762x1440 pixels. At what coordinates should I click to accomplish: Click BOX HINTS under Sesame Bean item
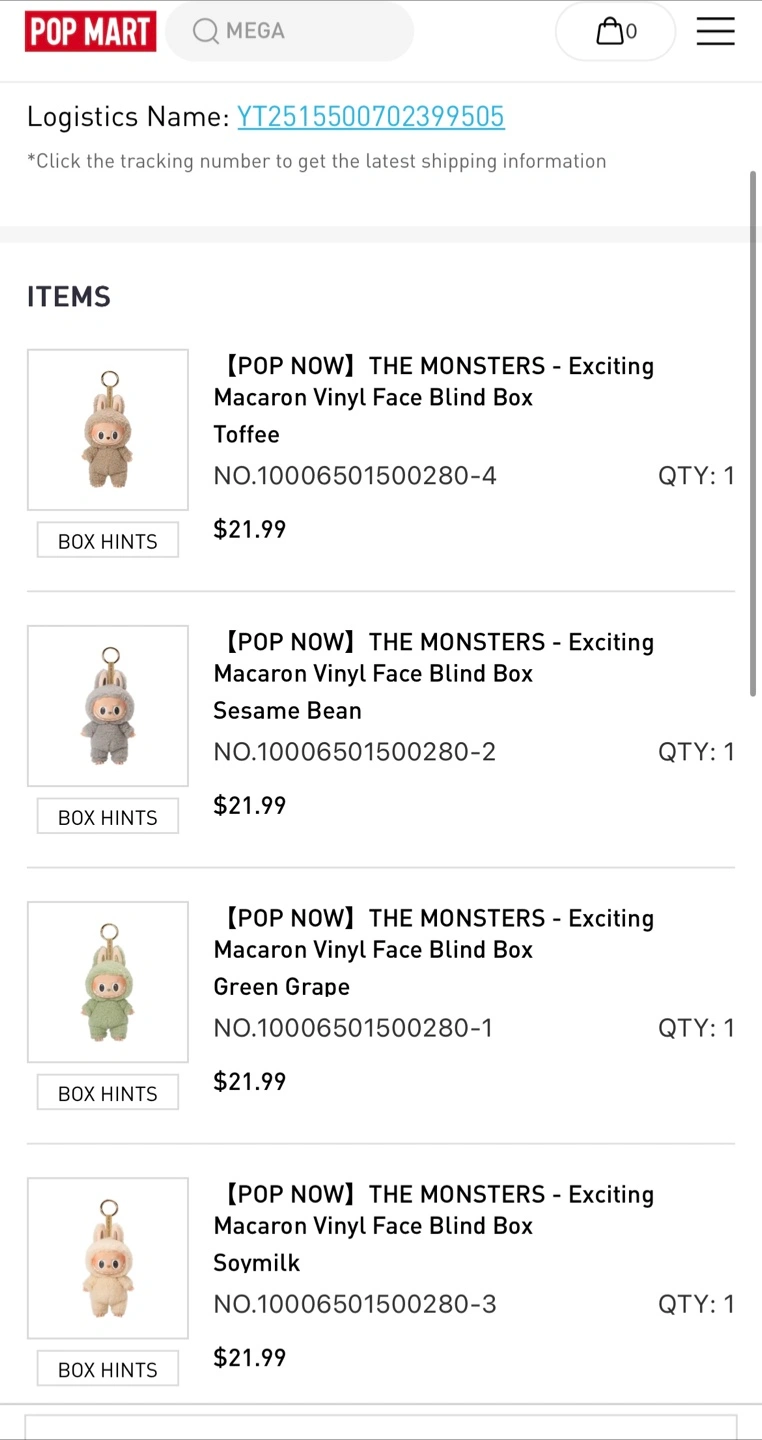pyautogui.click(x=108, y=817)
